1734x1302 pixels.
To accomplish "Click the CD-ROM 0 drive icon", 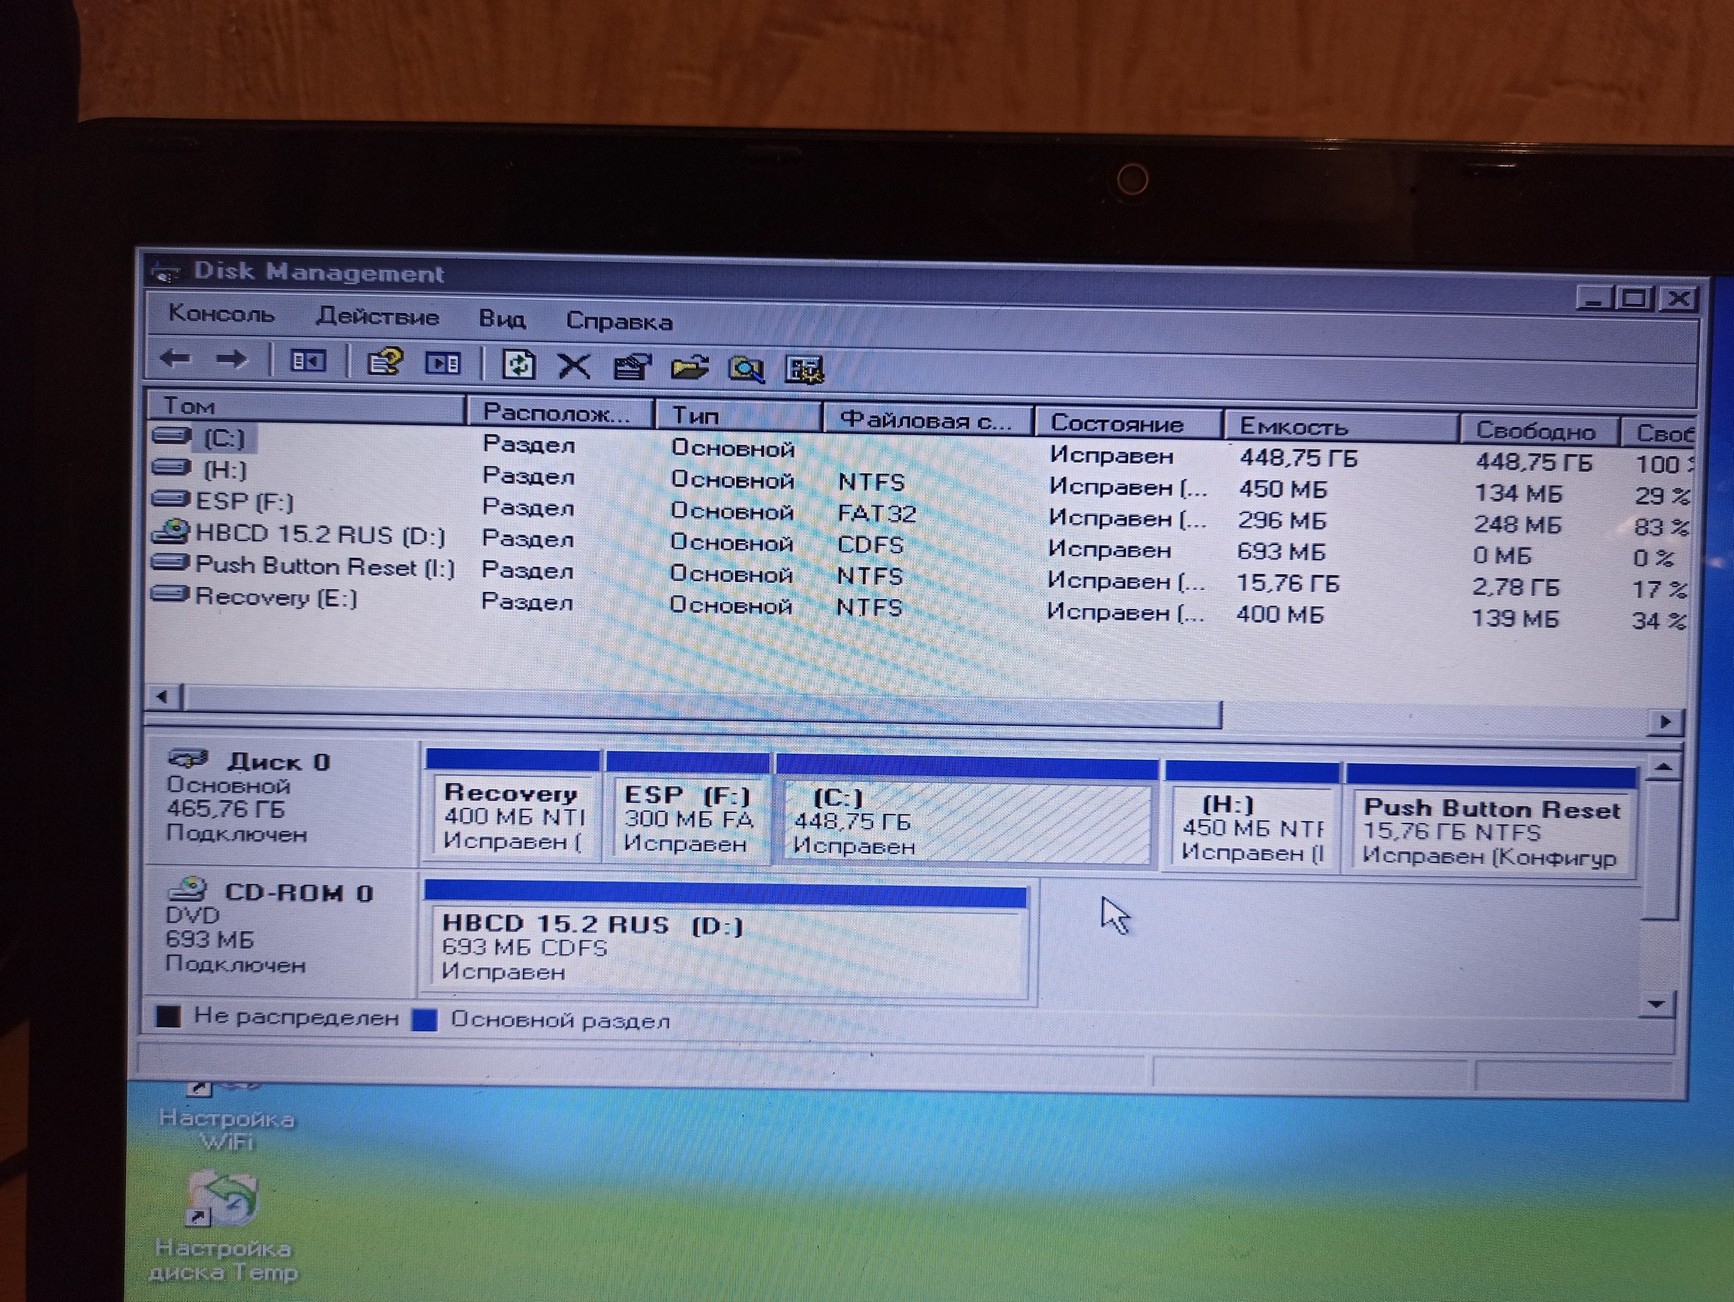I will (x=187, y=888).
